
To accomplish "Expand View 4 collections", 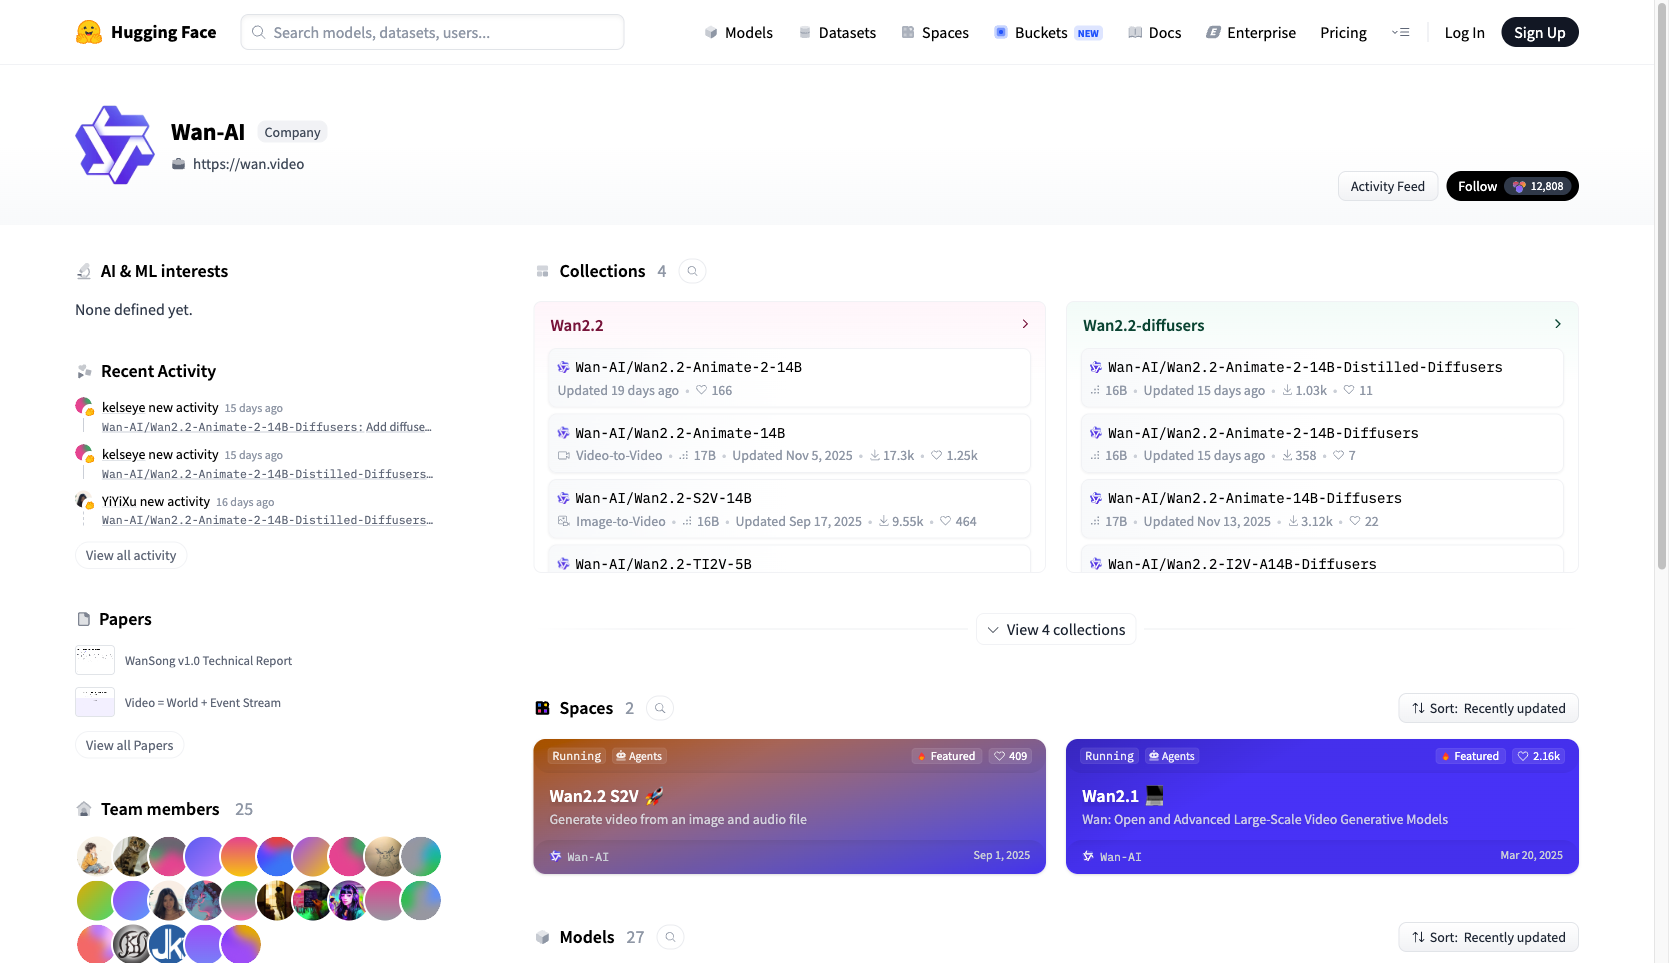I will pos(1056,629).
